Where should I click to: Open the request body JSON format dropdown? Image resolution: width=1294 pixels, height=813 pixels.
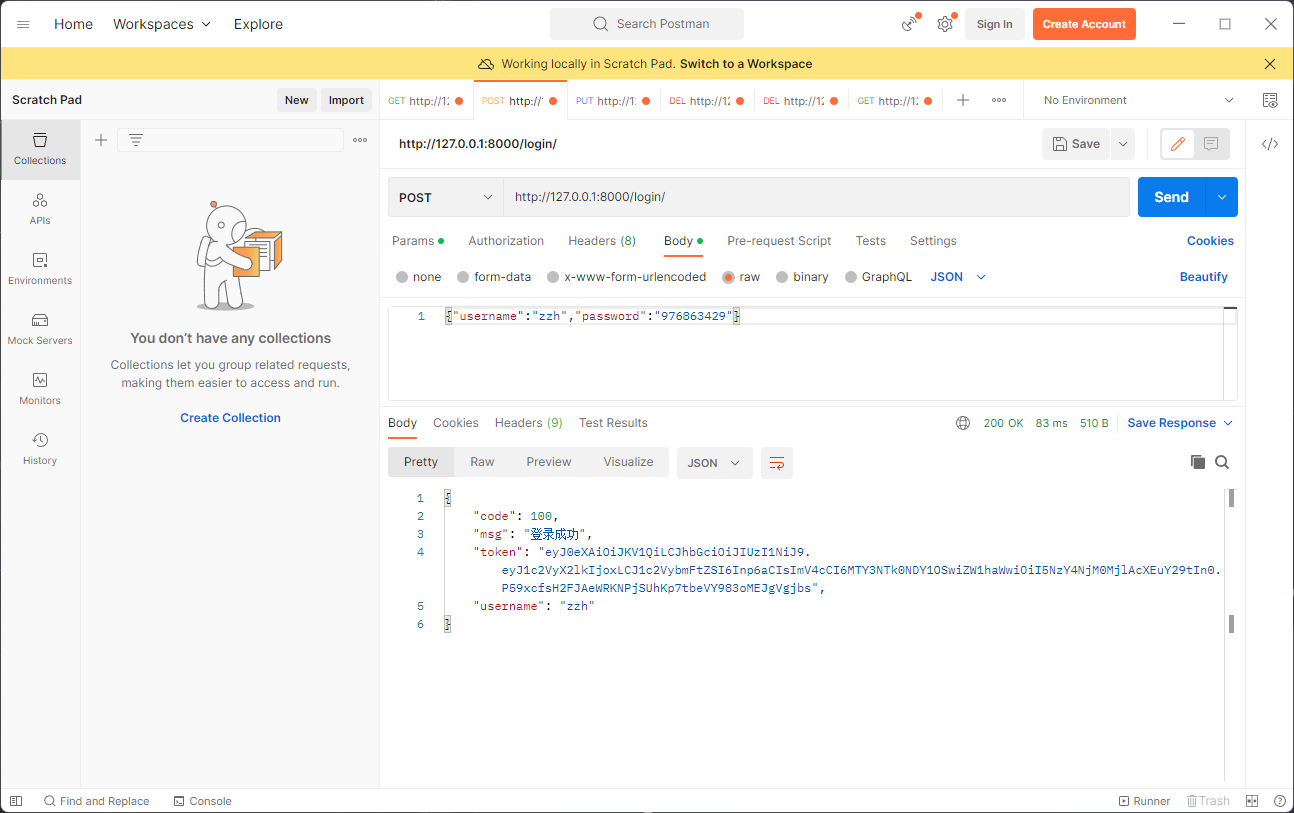pyautogui.click(x=958, y=277)
